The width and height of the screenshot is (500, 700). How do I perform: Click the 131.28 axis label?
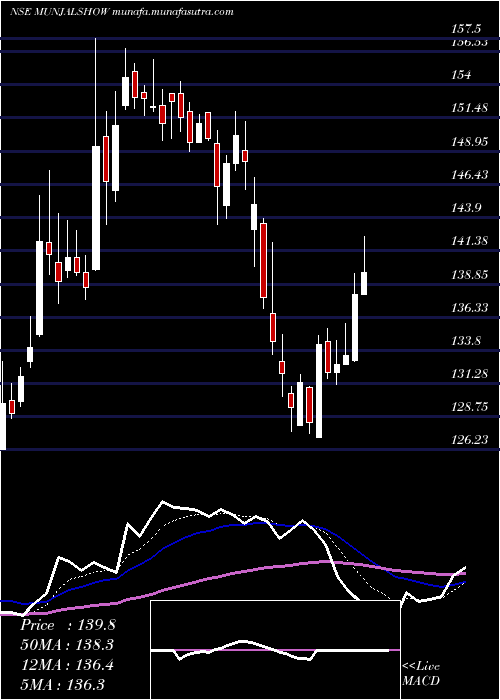coord(469,374)
